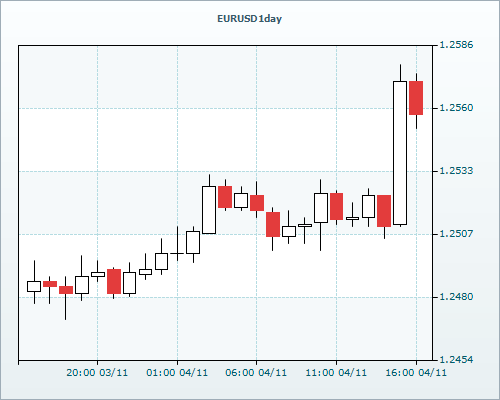Select the 16:00 04/11 time label
The image size is (500, 400).
[416, 373]
